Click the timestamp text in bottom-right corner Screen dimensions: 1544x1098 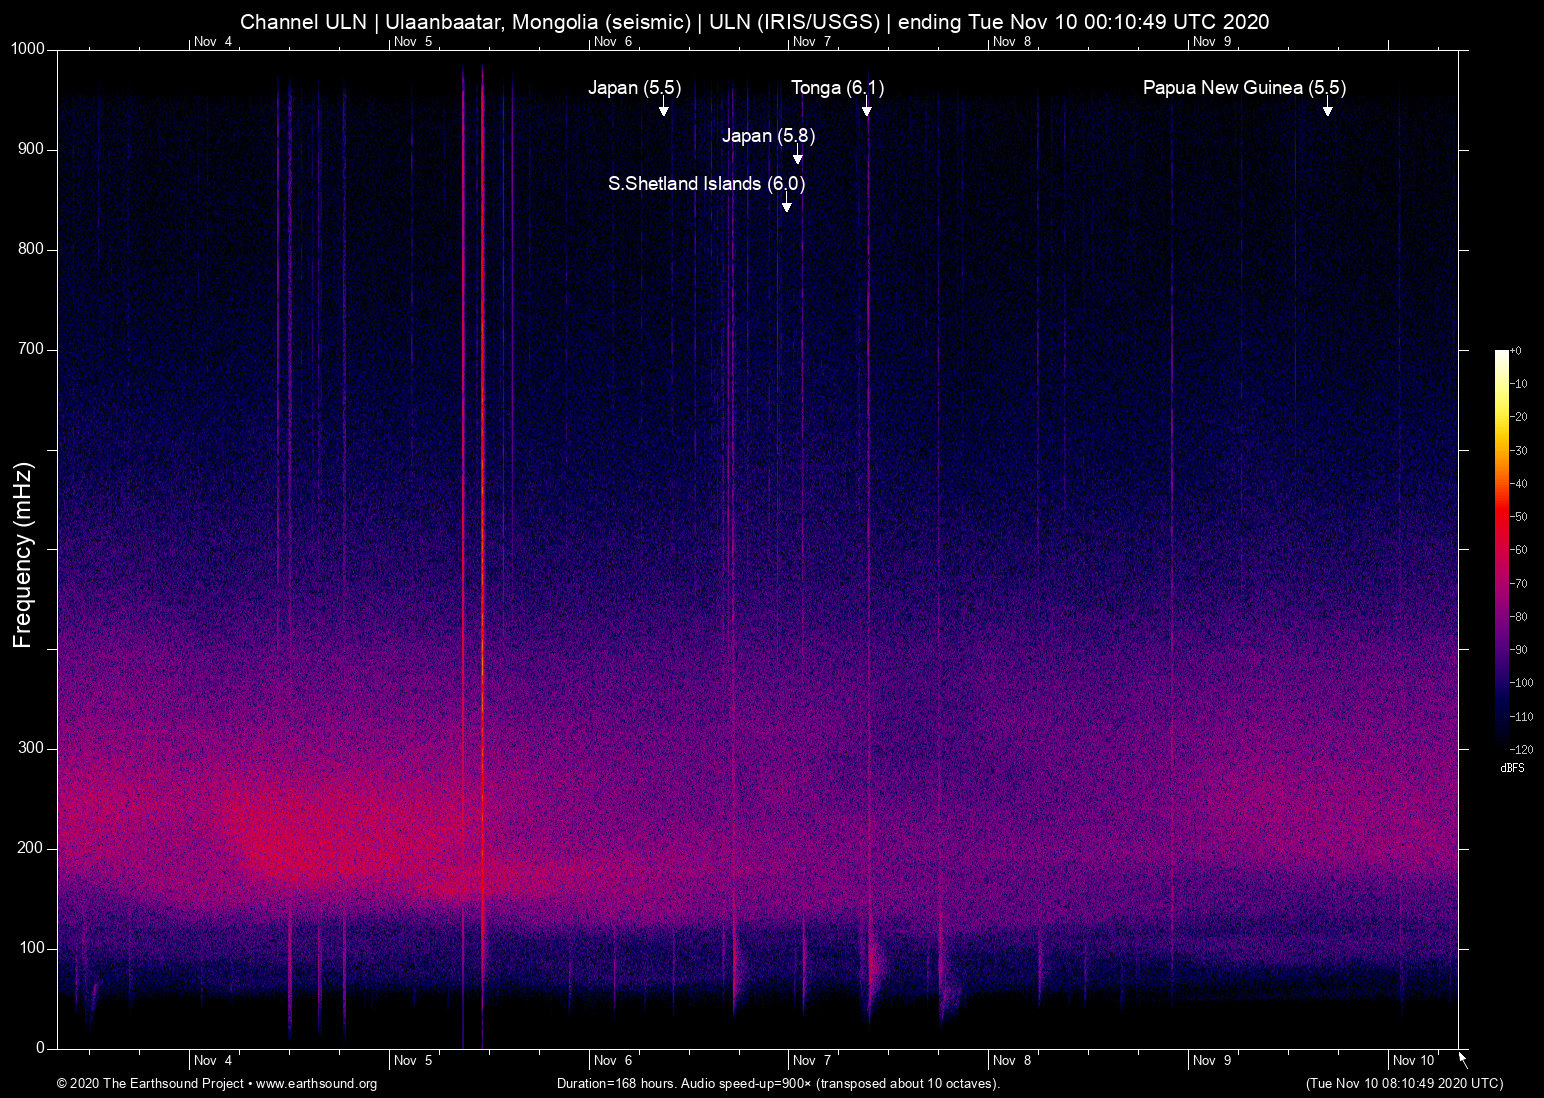1404,1084
